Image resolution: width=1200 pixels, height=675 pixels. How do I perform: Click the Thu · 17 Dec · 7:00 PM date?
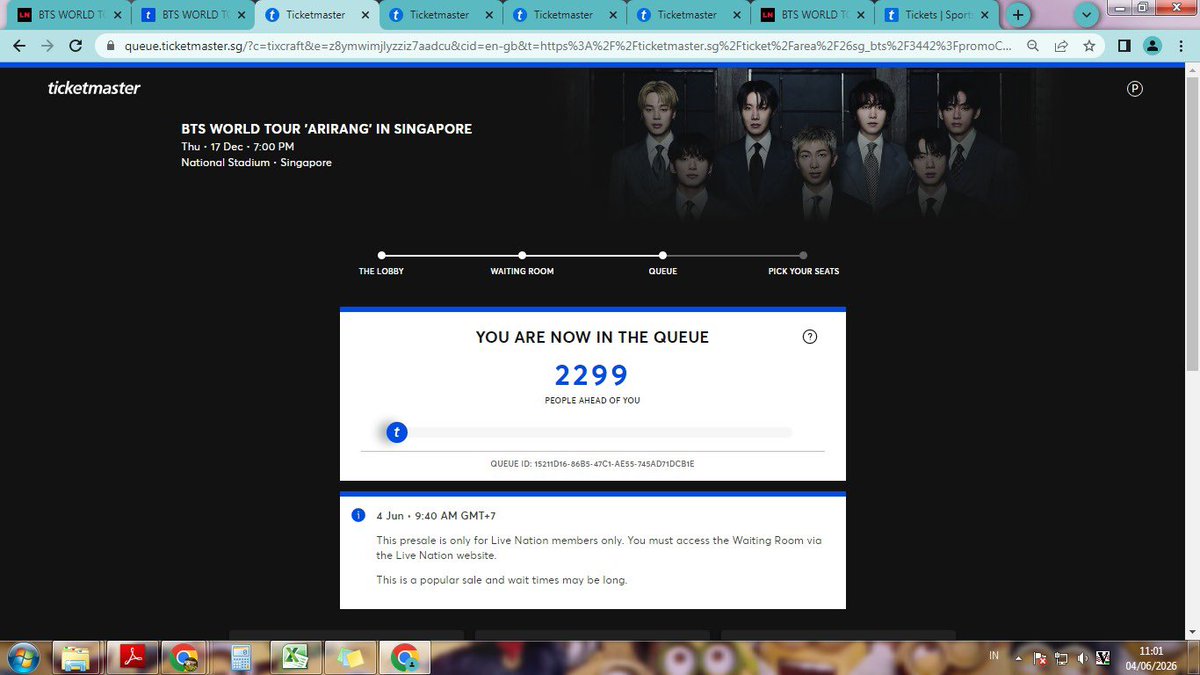238,146
